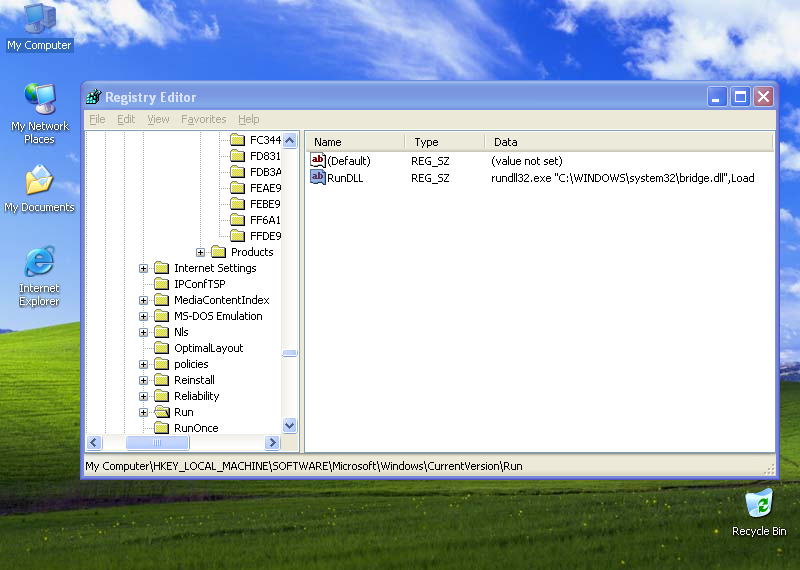Click the tree horizontal scrollbar thumb
Image resolution: width=800 pixels, height=570 pixels.
pyautogui.click(x=158, y=442)
